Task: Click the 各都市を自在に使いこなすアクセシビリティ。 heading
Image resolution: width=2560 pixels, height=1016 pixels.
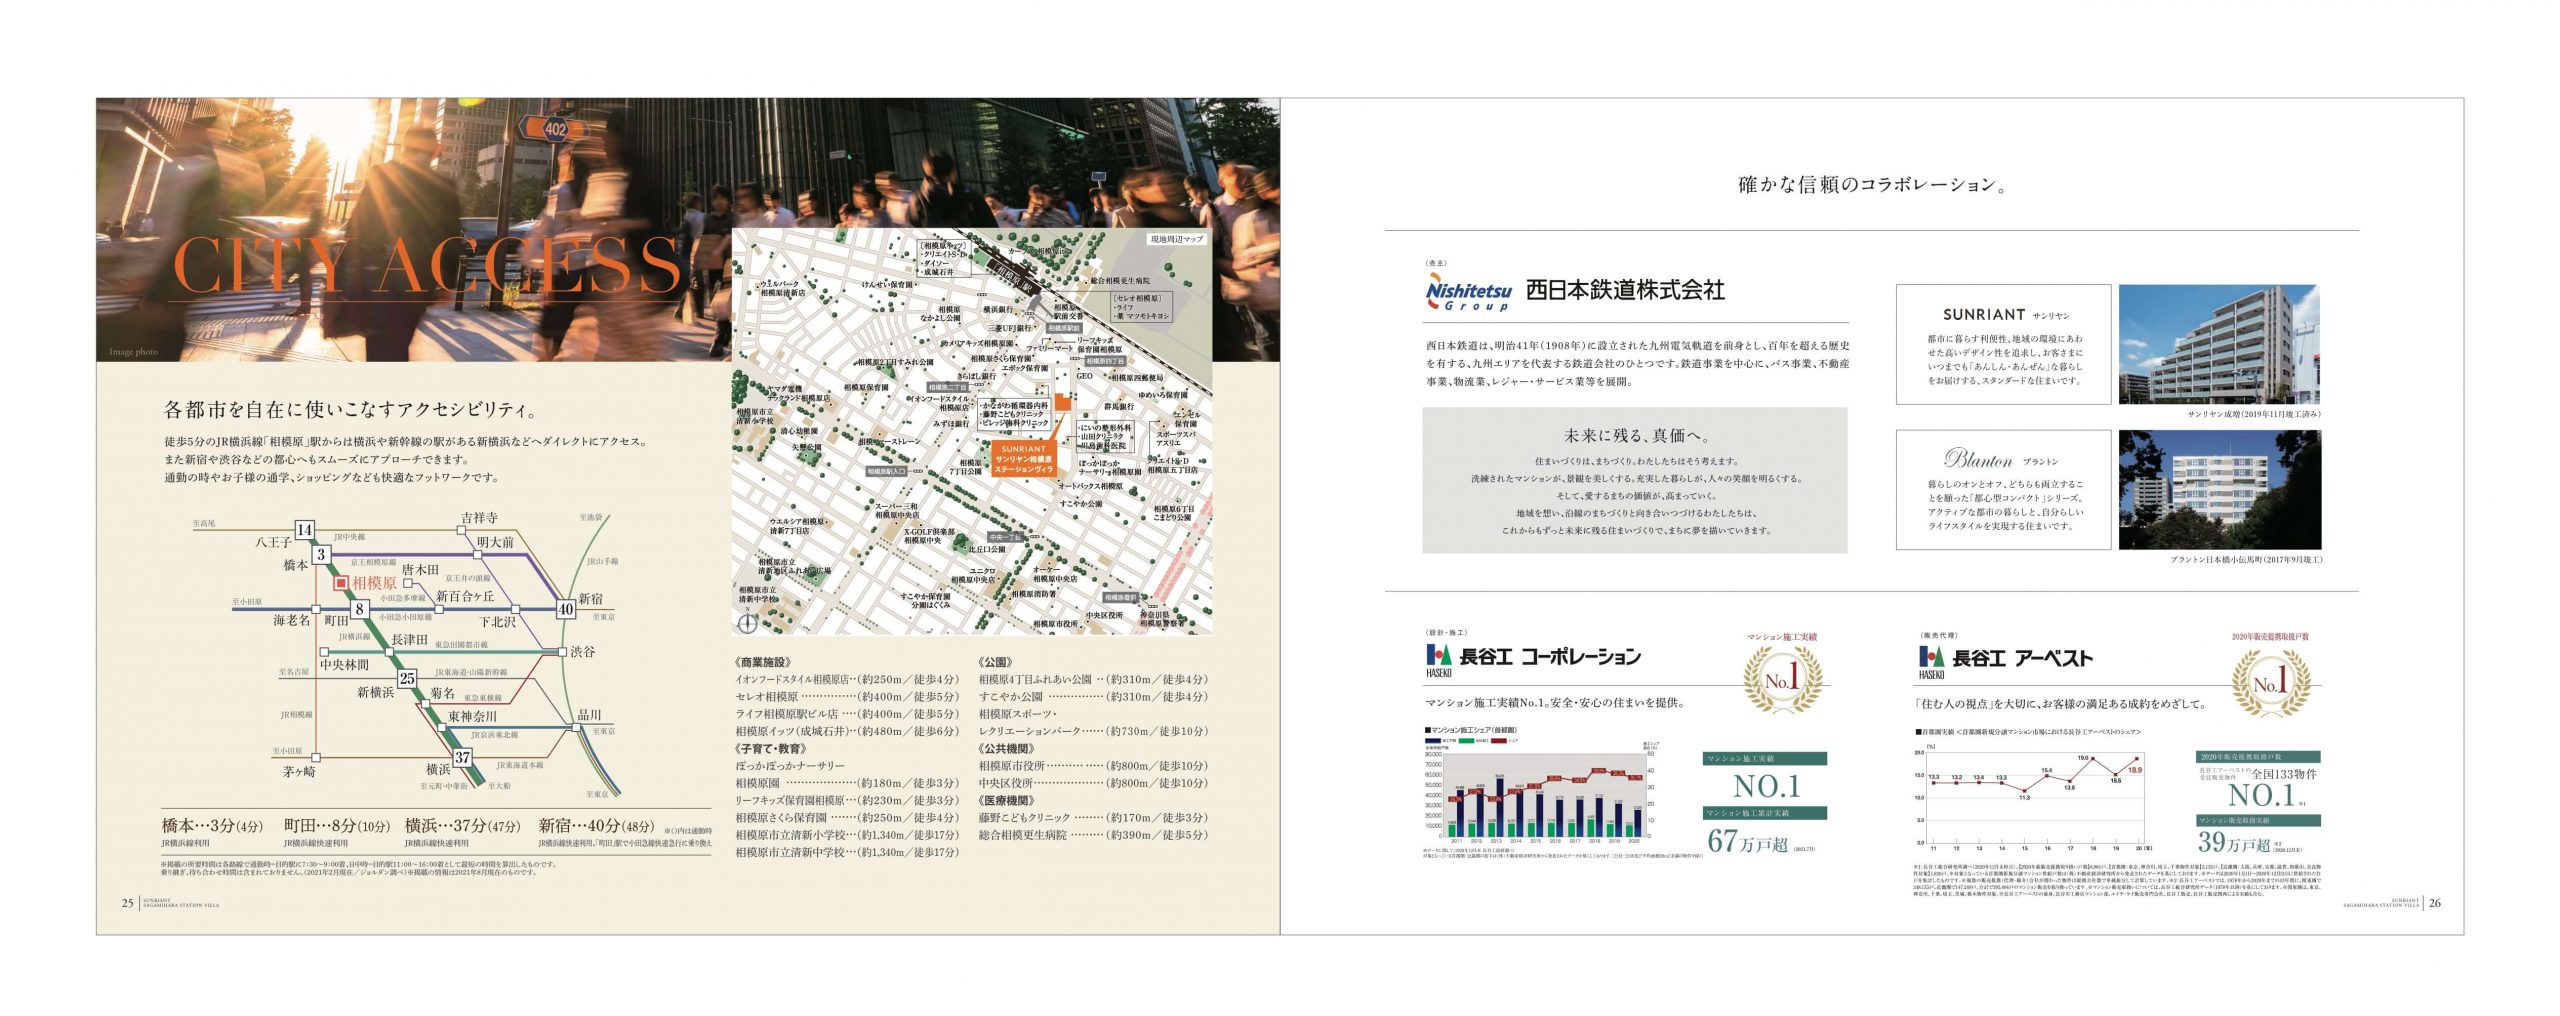Action: [351, 409]
